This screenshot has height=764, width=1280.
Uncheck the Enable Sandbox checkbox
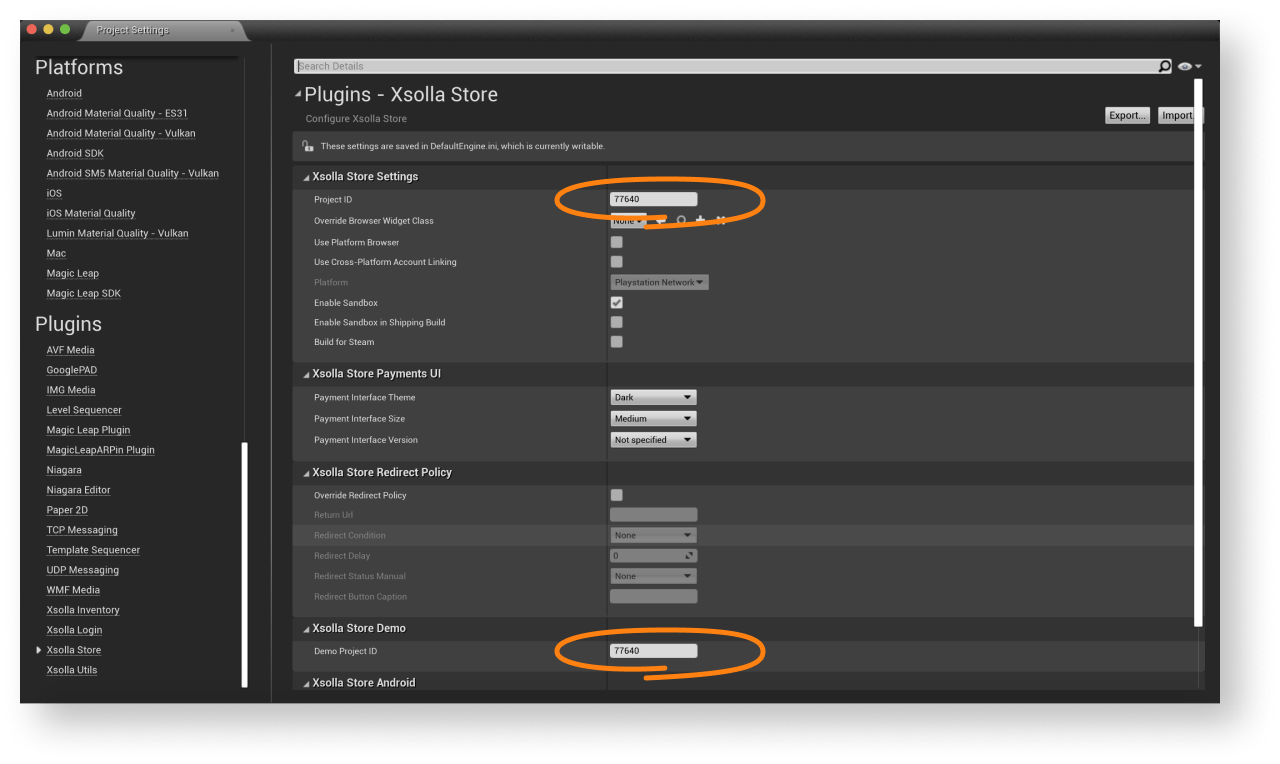pyautogui.click(x=617, y=302)
